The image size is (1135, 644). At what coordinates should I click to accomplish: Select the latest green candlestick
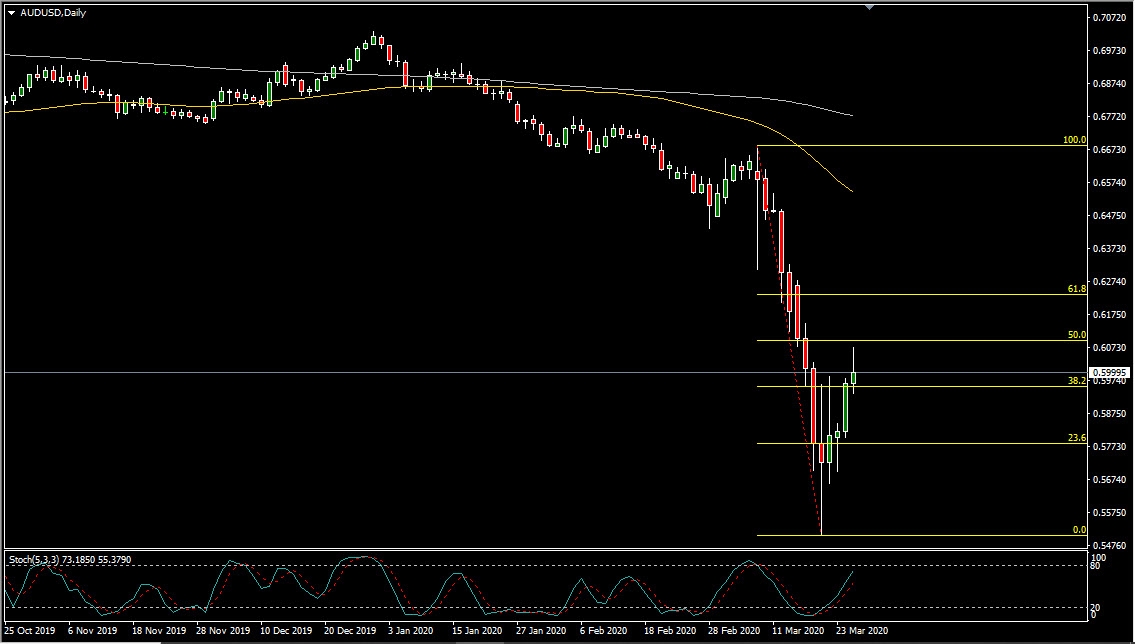pyautogui.click(x=854, y=371)
